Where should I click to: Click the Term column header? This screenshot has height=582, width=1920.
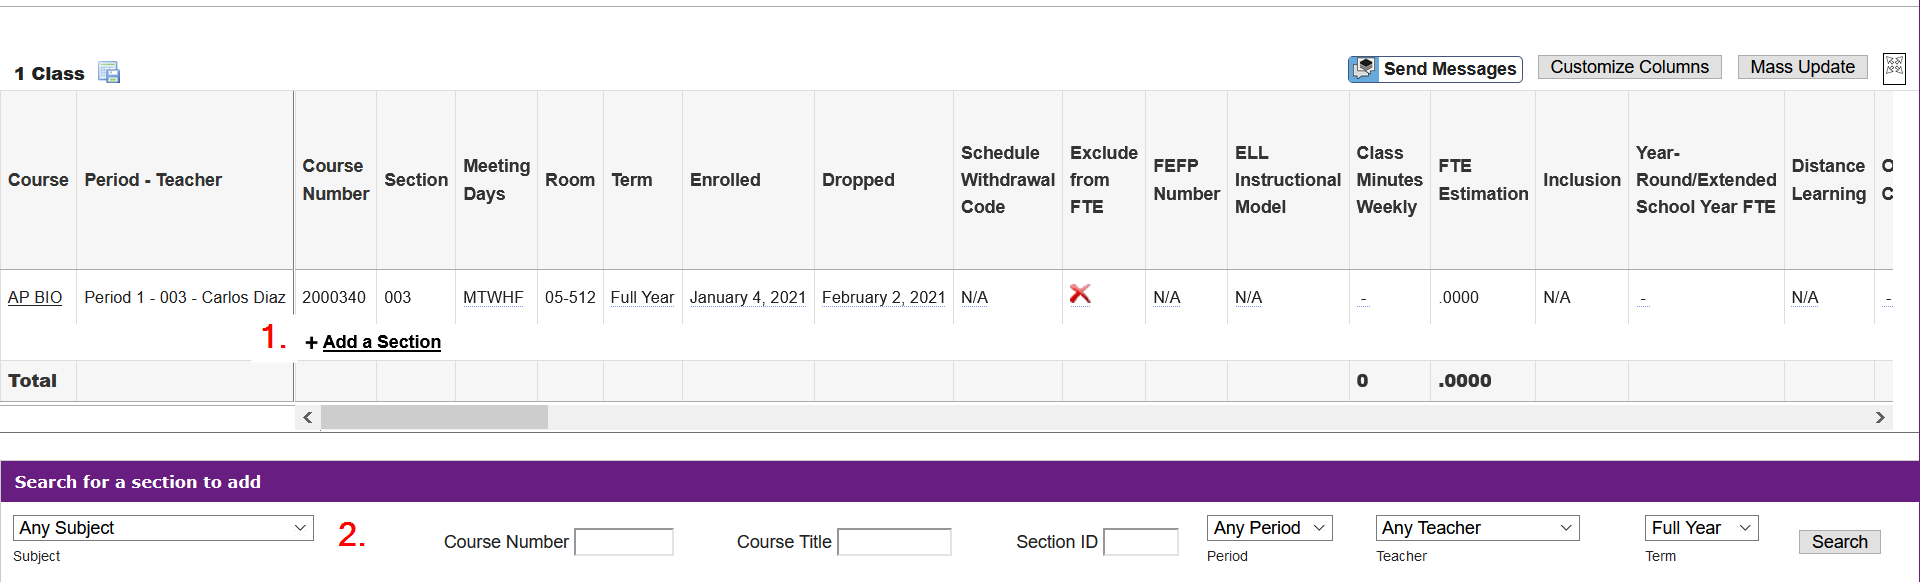coord(632,180)
